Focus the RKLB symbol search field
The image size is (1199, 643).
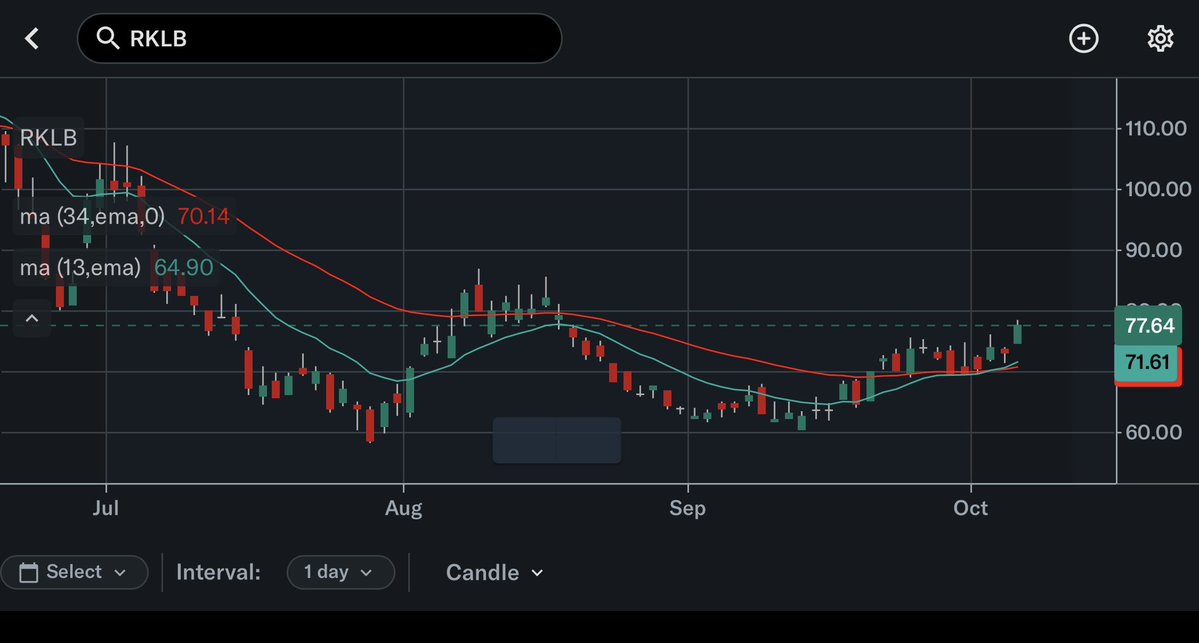coord(320,38)
